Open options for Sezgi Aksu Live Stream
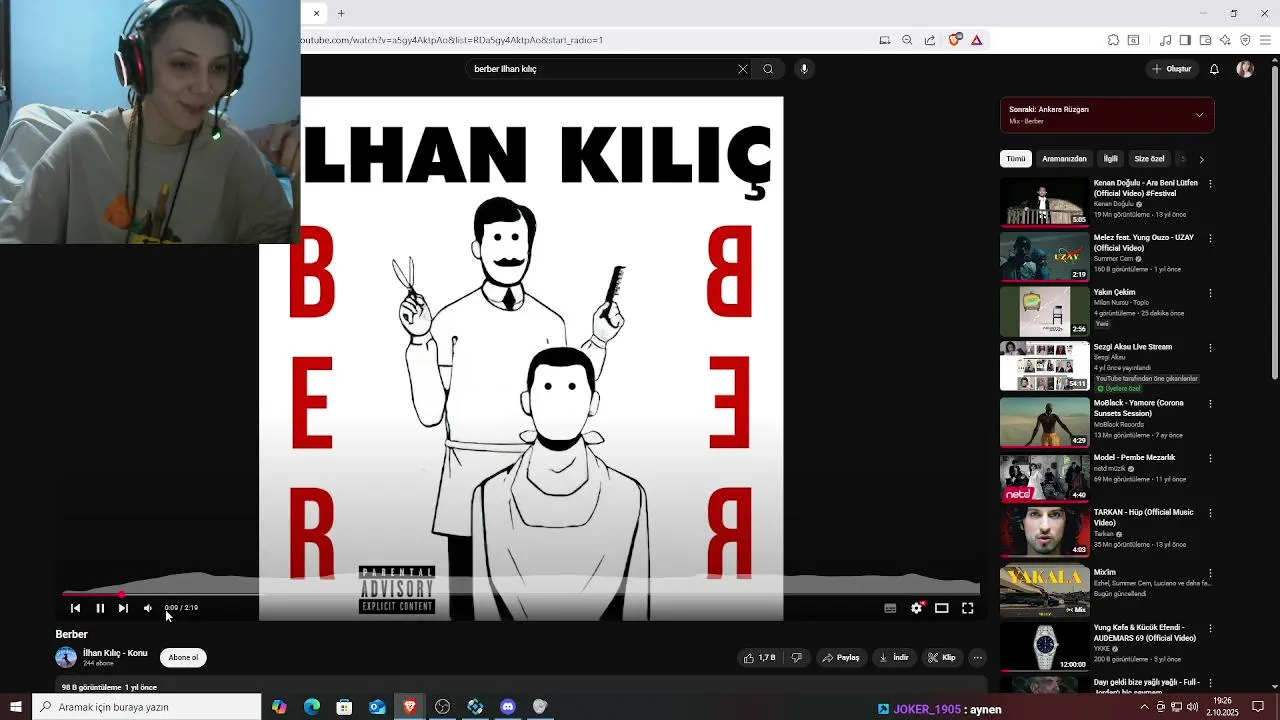The height and width of the screenshot is (720, 1280). (x=1210, y=348)
